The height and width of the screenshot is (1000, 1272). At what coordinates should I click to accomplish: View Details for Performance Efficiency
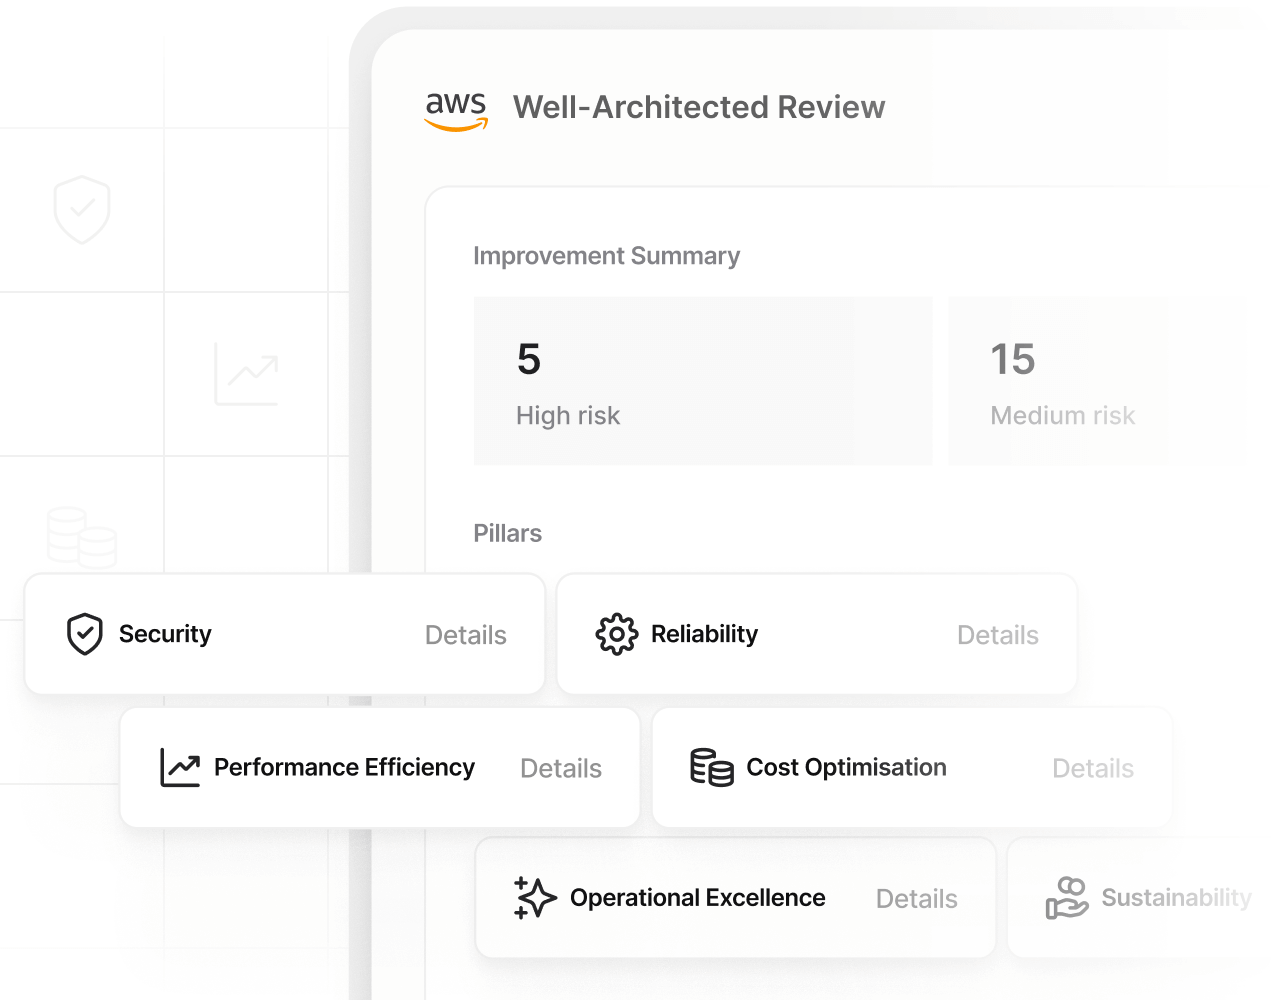pos(560,768)
